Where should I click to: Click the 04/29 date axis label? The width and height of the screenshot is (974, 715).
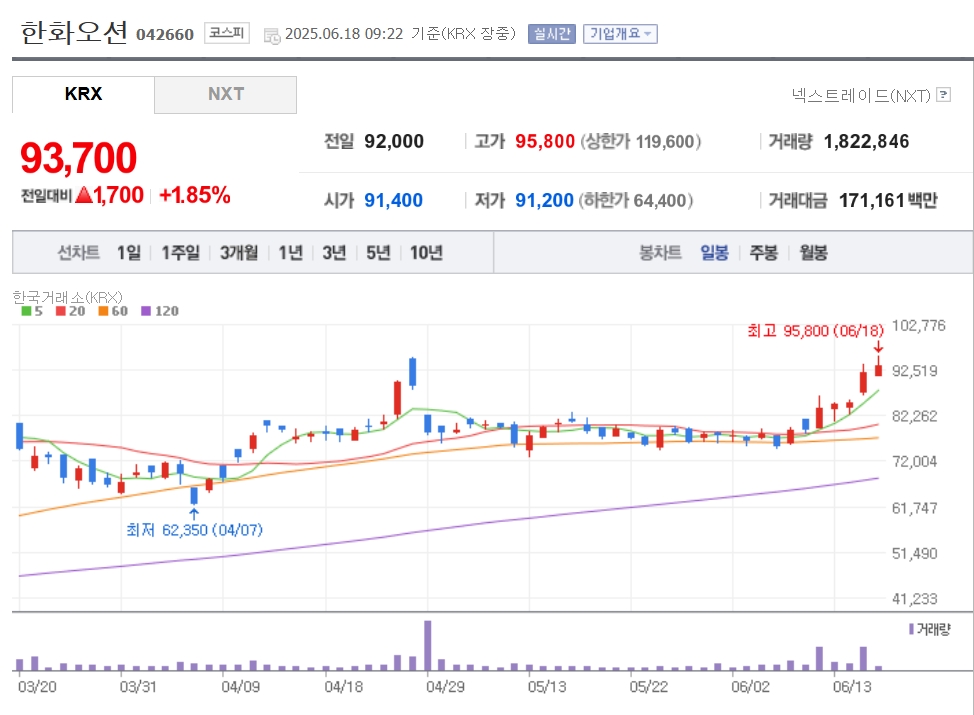[445, 687]
